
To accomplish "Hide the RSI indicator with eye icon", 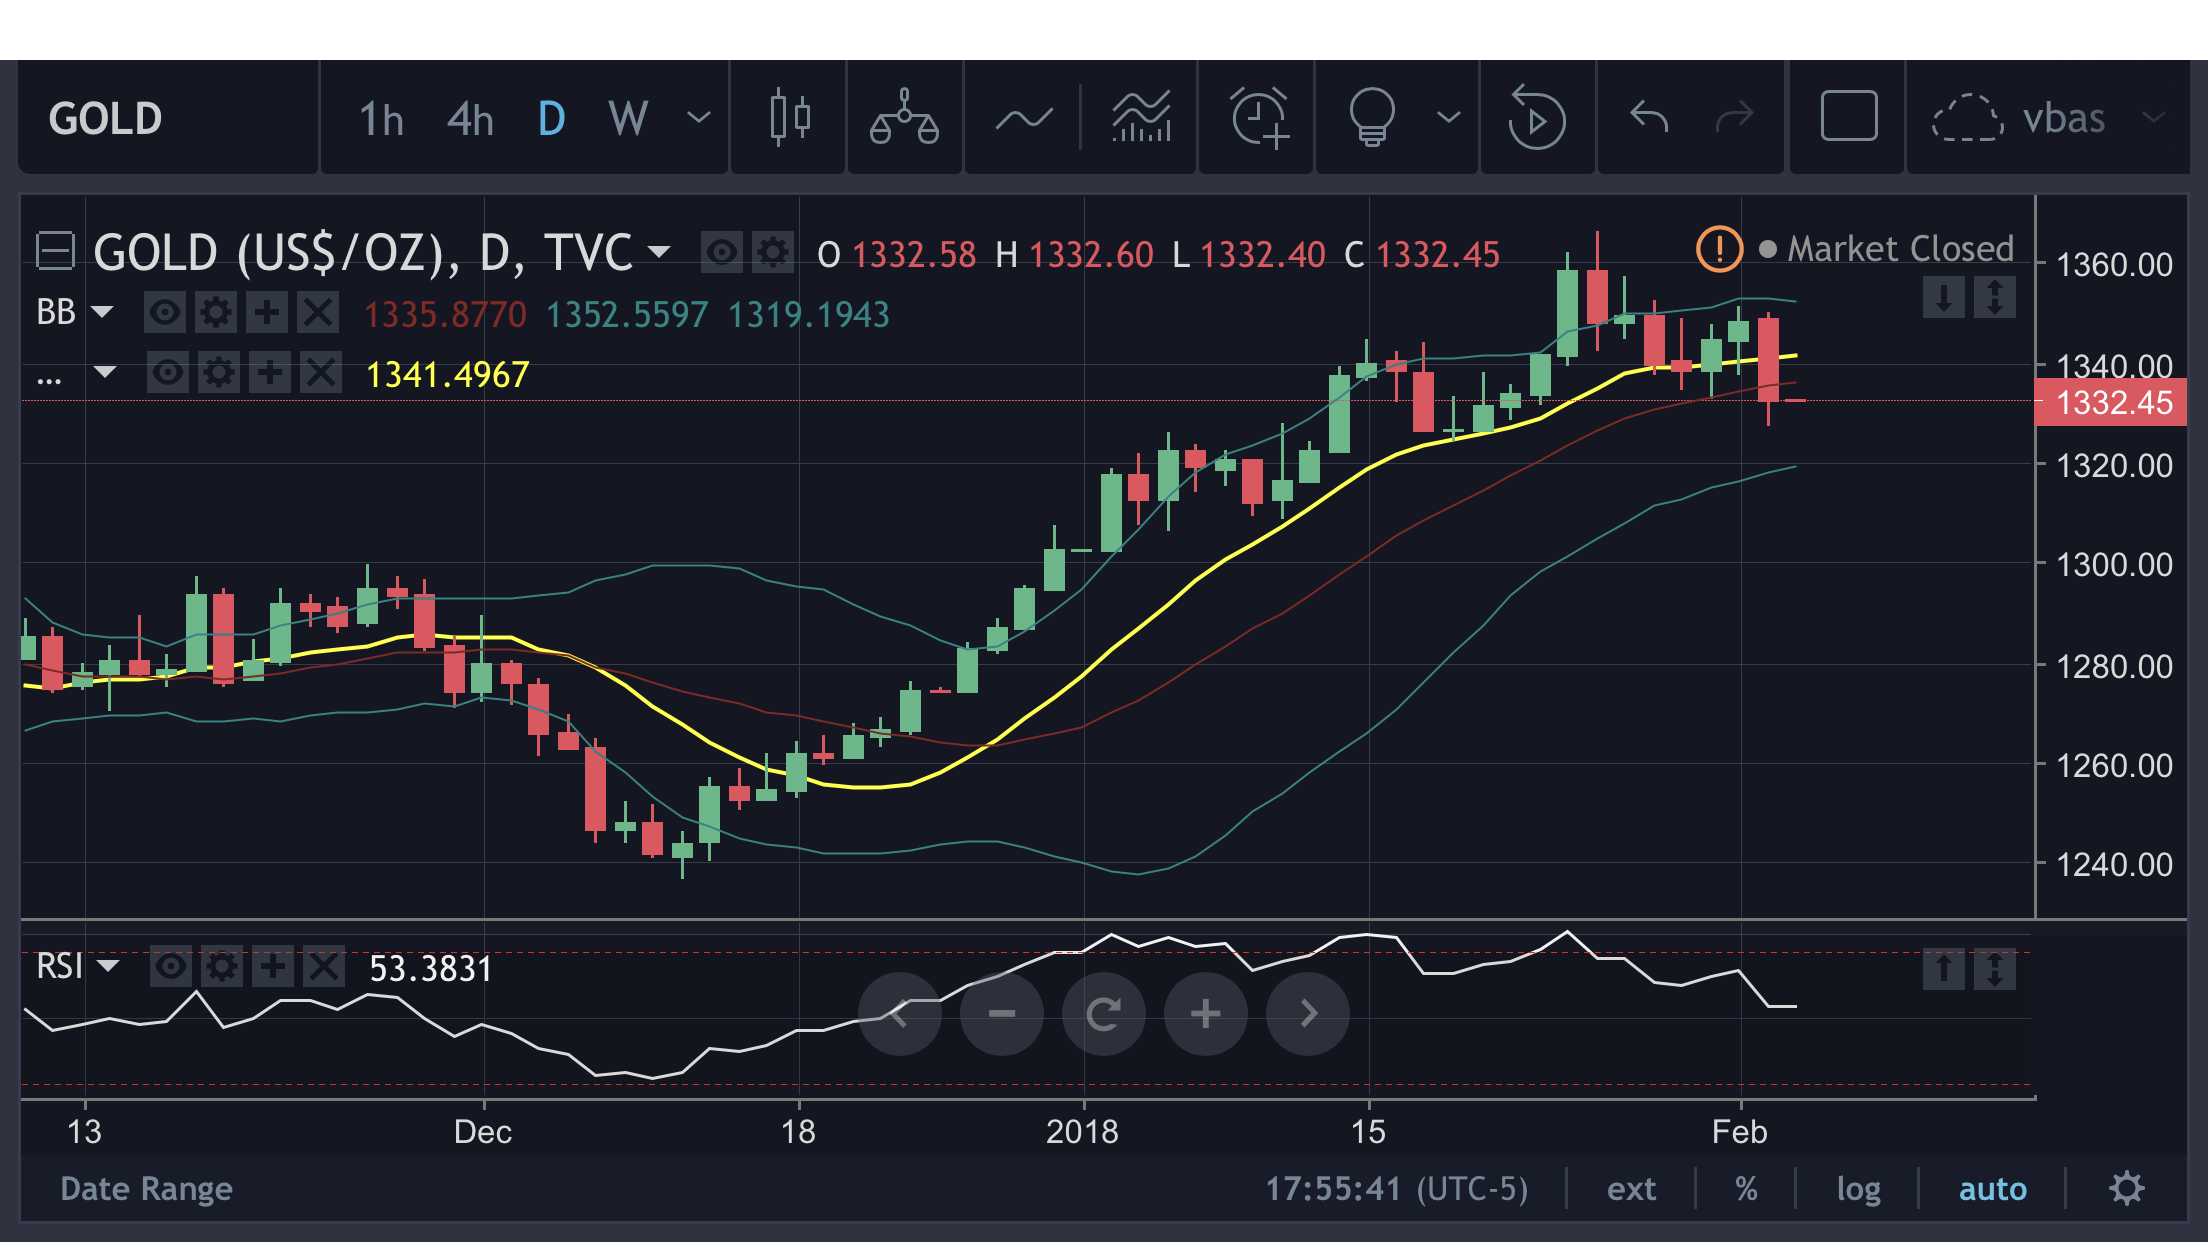I will [x=171, y=966].
